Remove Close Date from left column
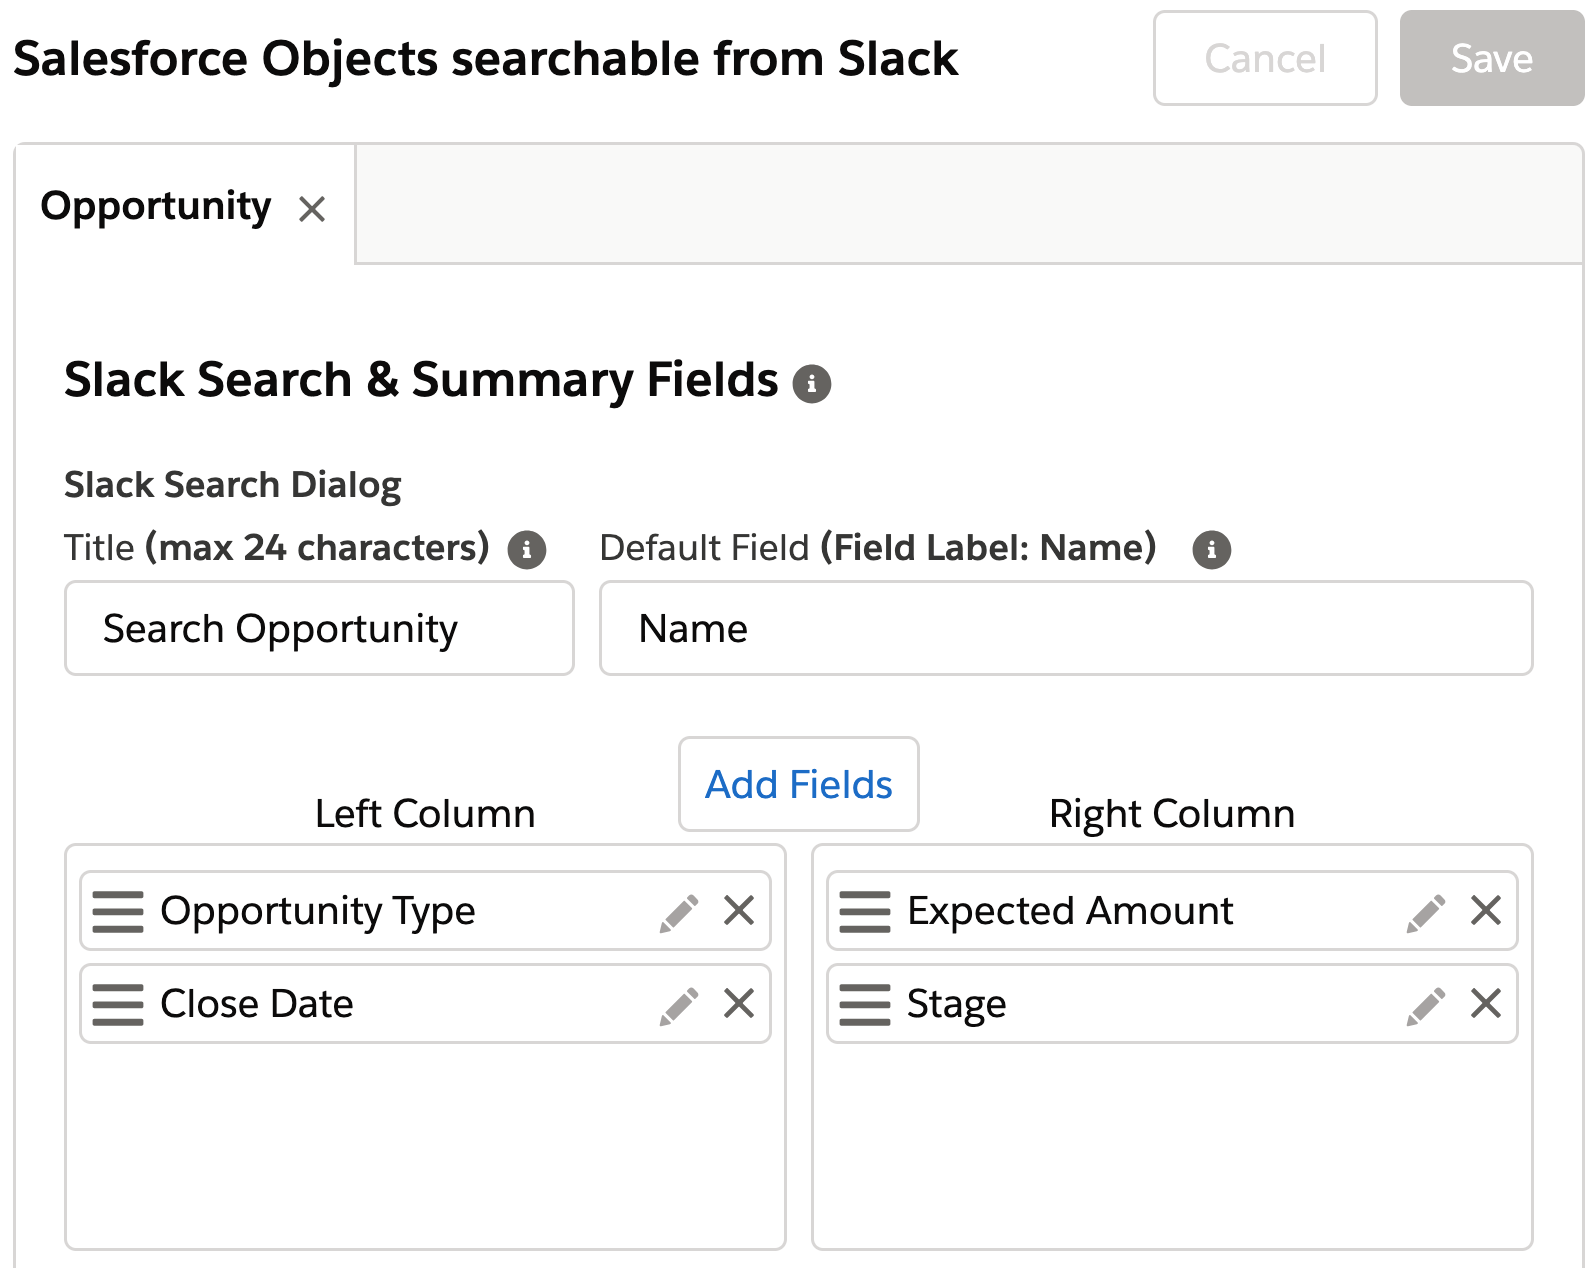Image resolution: width=1592 pixels, height=1268 pixels. pos(739,1003)
